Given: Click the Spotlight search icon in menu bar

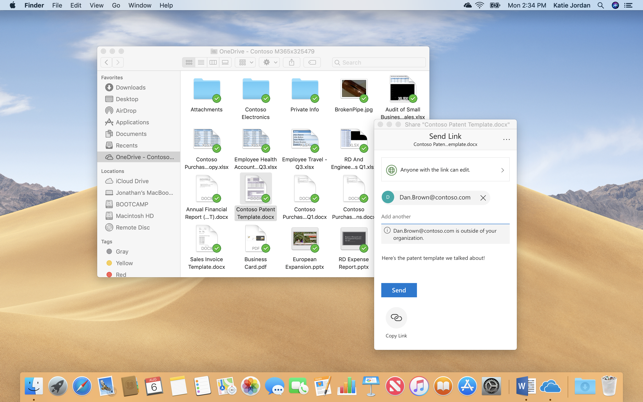Looking at the screenshot, I should pos(601,5).
